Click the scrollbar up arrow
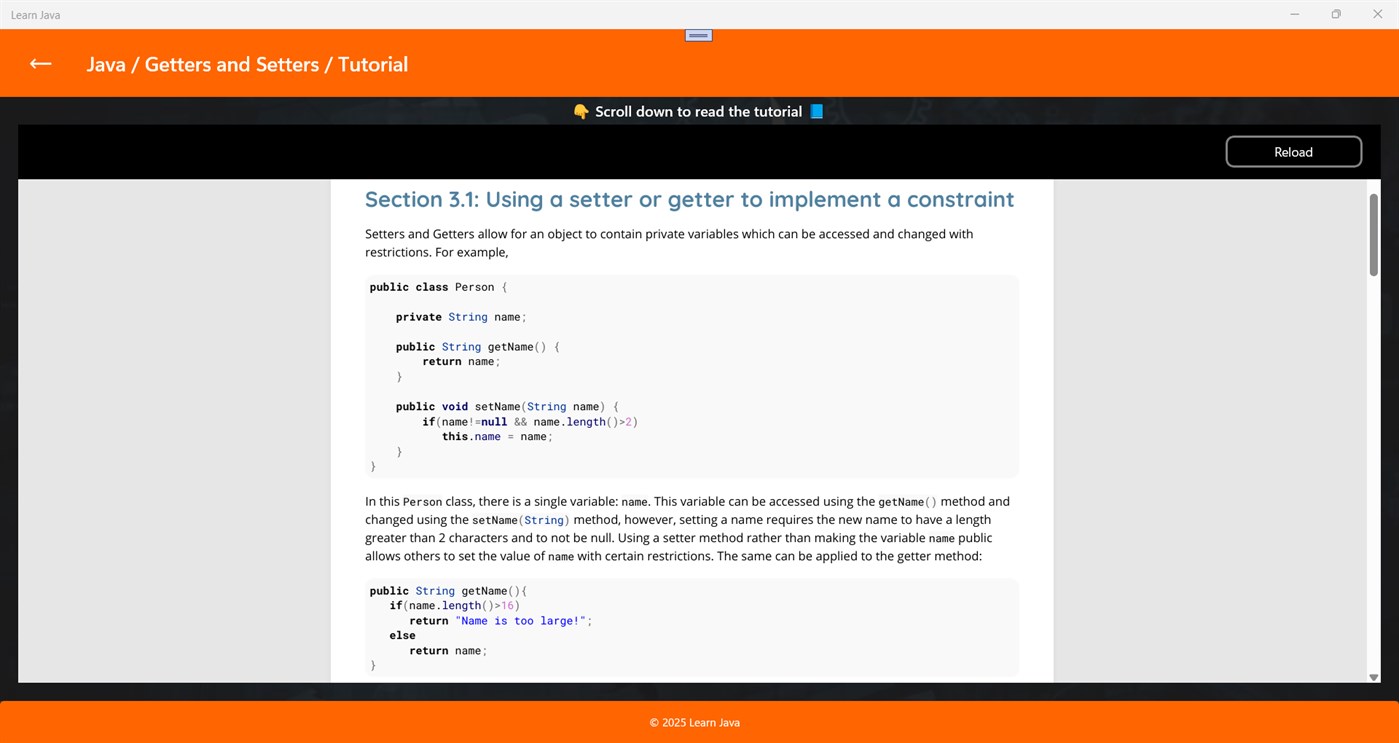The image size is (1399, 743). 1373,188
